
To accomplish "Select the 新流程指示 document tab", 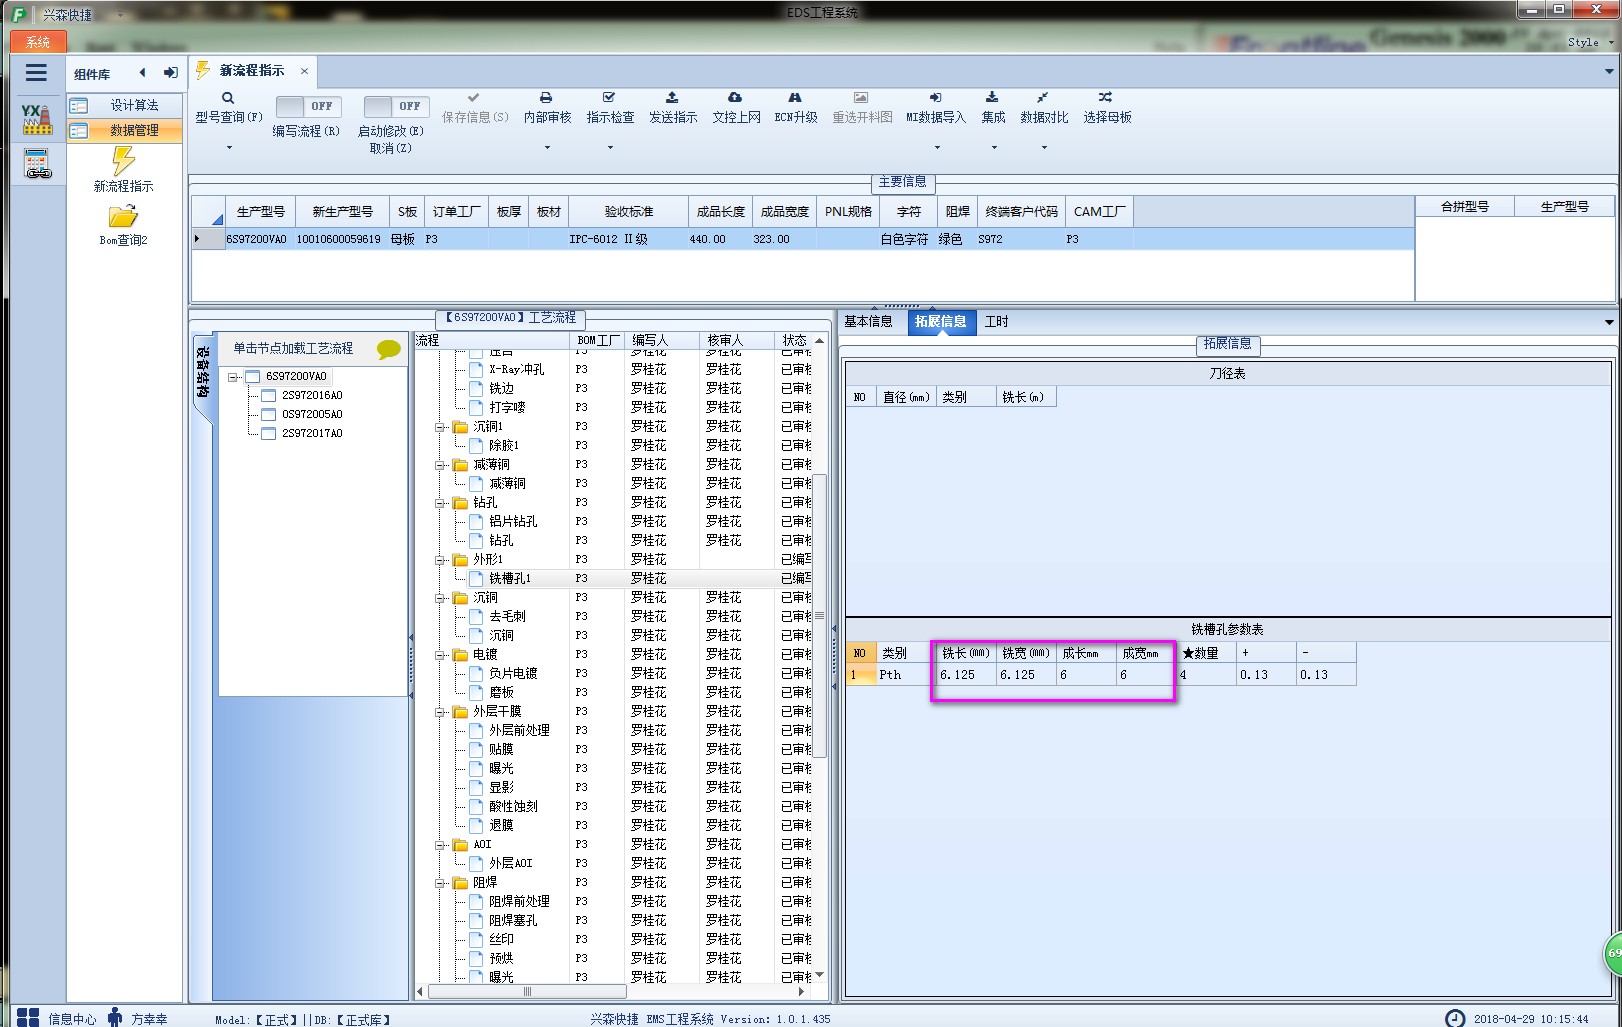I will (252, 71).
